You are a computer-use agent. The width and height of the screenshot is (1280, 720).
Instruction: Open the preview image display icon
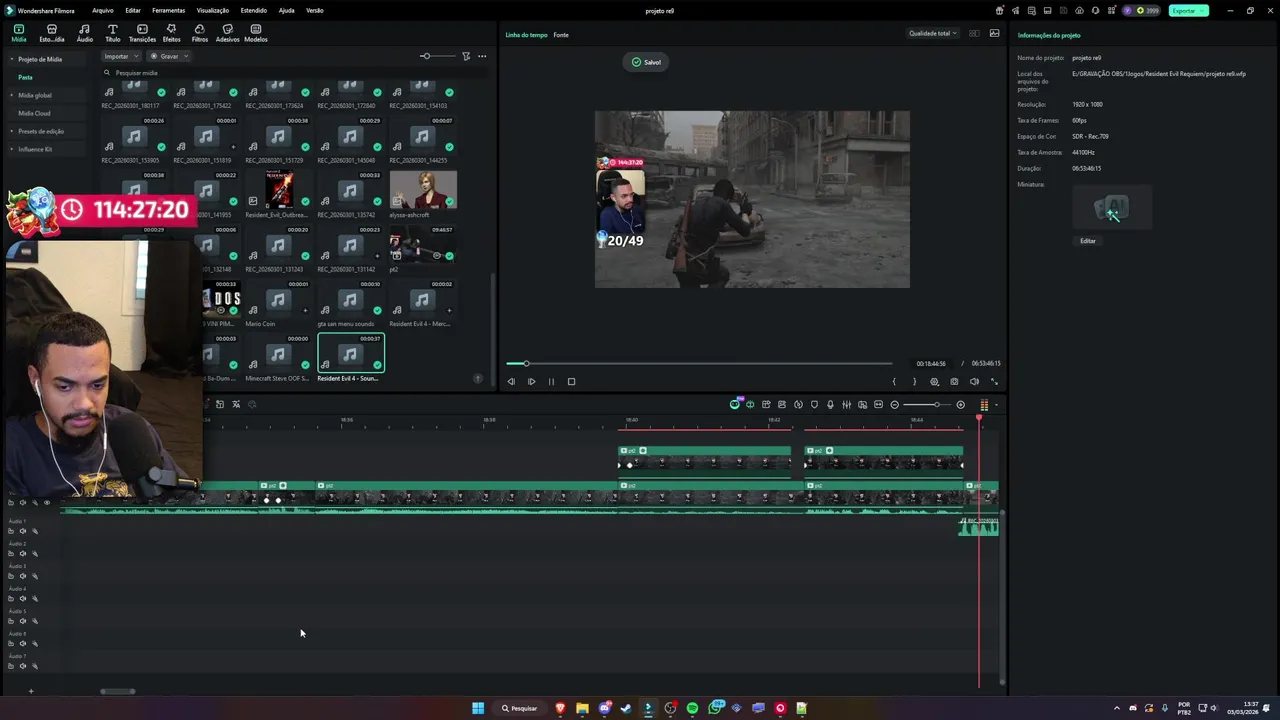(x=994, y=33)
